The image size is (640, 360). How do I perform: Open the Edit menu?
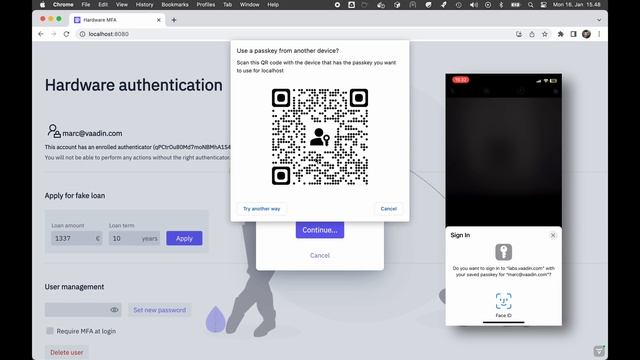click(103, 5)
